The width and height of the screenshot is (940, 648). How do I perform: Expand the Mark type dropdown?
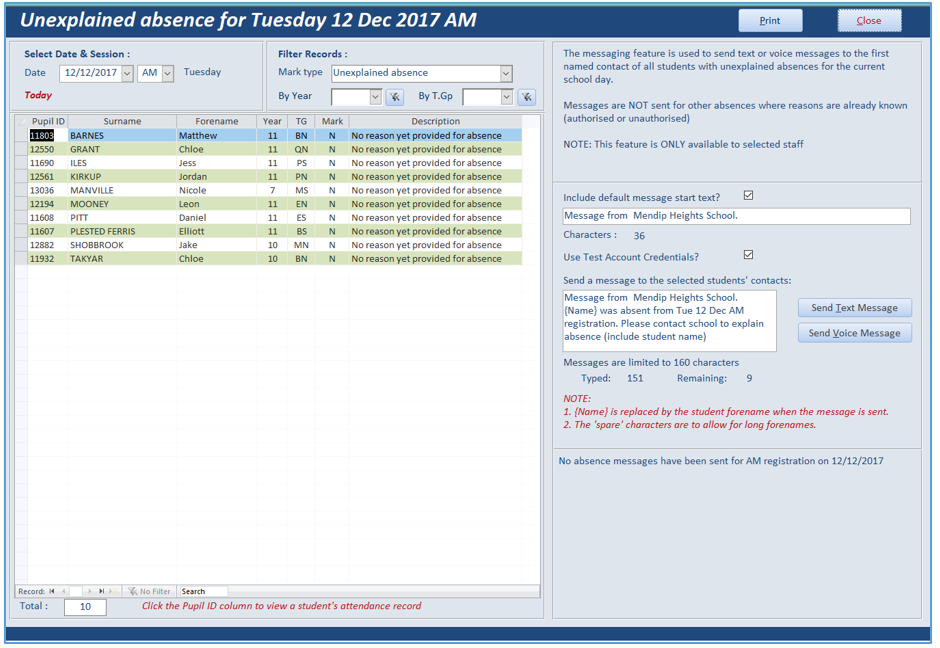tap(506, 73)
